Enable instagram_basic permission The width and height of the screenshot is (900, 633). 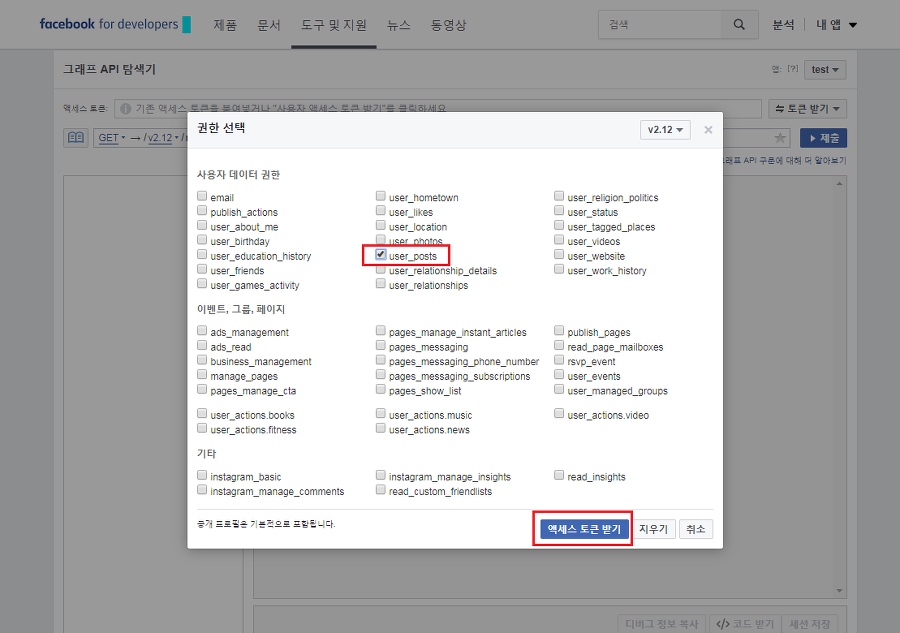(202, 475)
